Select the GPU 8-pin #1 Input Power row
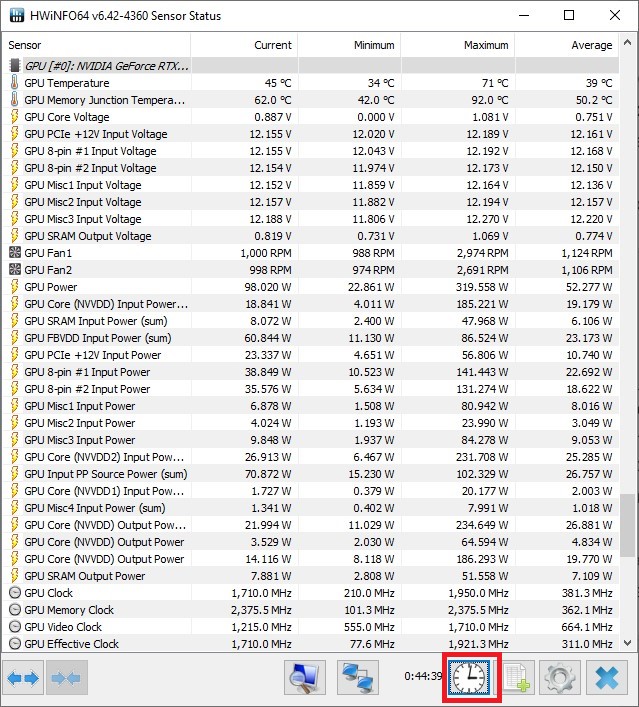Viewport: 639px width, 707px height. point(311,372)
